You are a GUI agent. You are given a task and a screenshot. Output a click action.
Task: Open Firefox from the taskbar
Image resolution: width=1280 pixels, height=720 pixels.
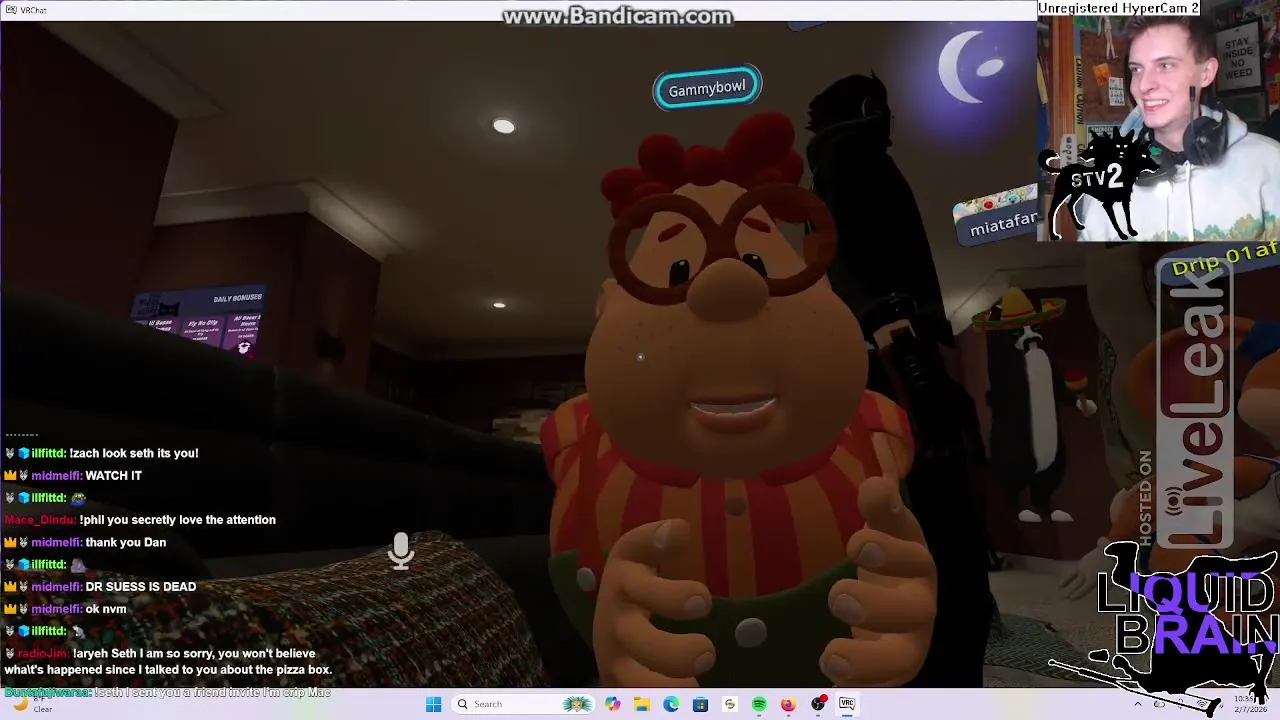click(x=788, y=704)
